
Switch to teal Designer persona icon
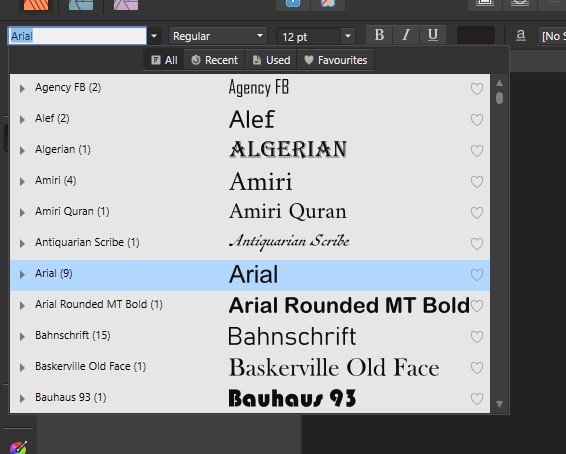[81, 5]
